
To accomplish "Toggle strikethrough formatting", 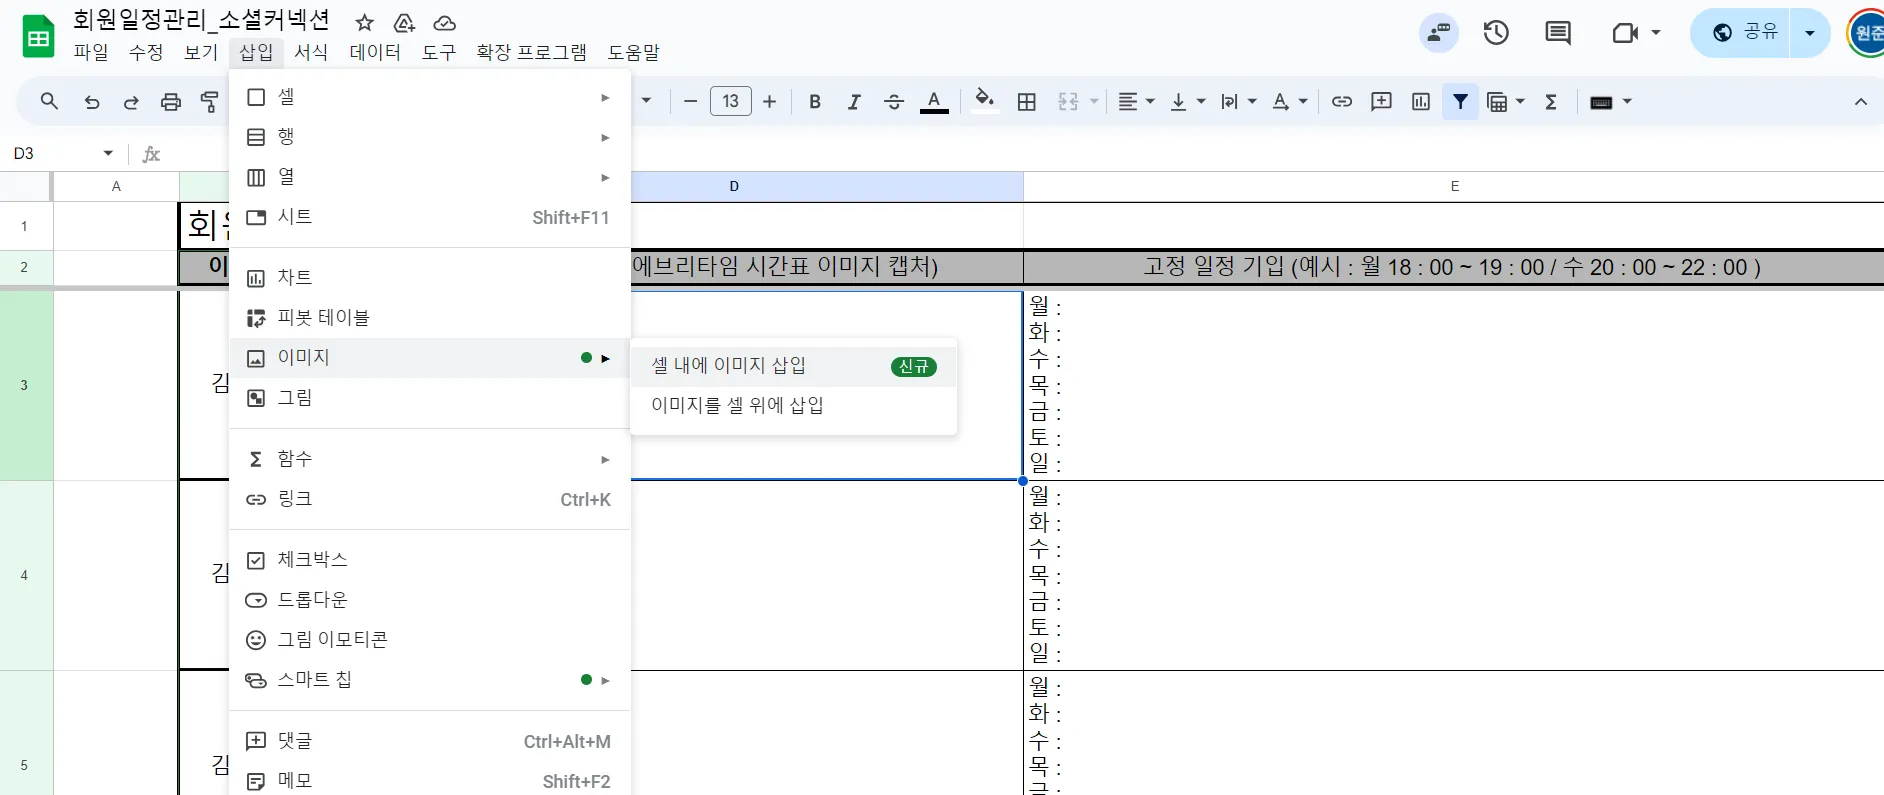I will pyautogui.click(x=894, y=101).
